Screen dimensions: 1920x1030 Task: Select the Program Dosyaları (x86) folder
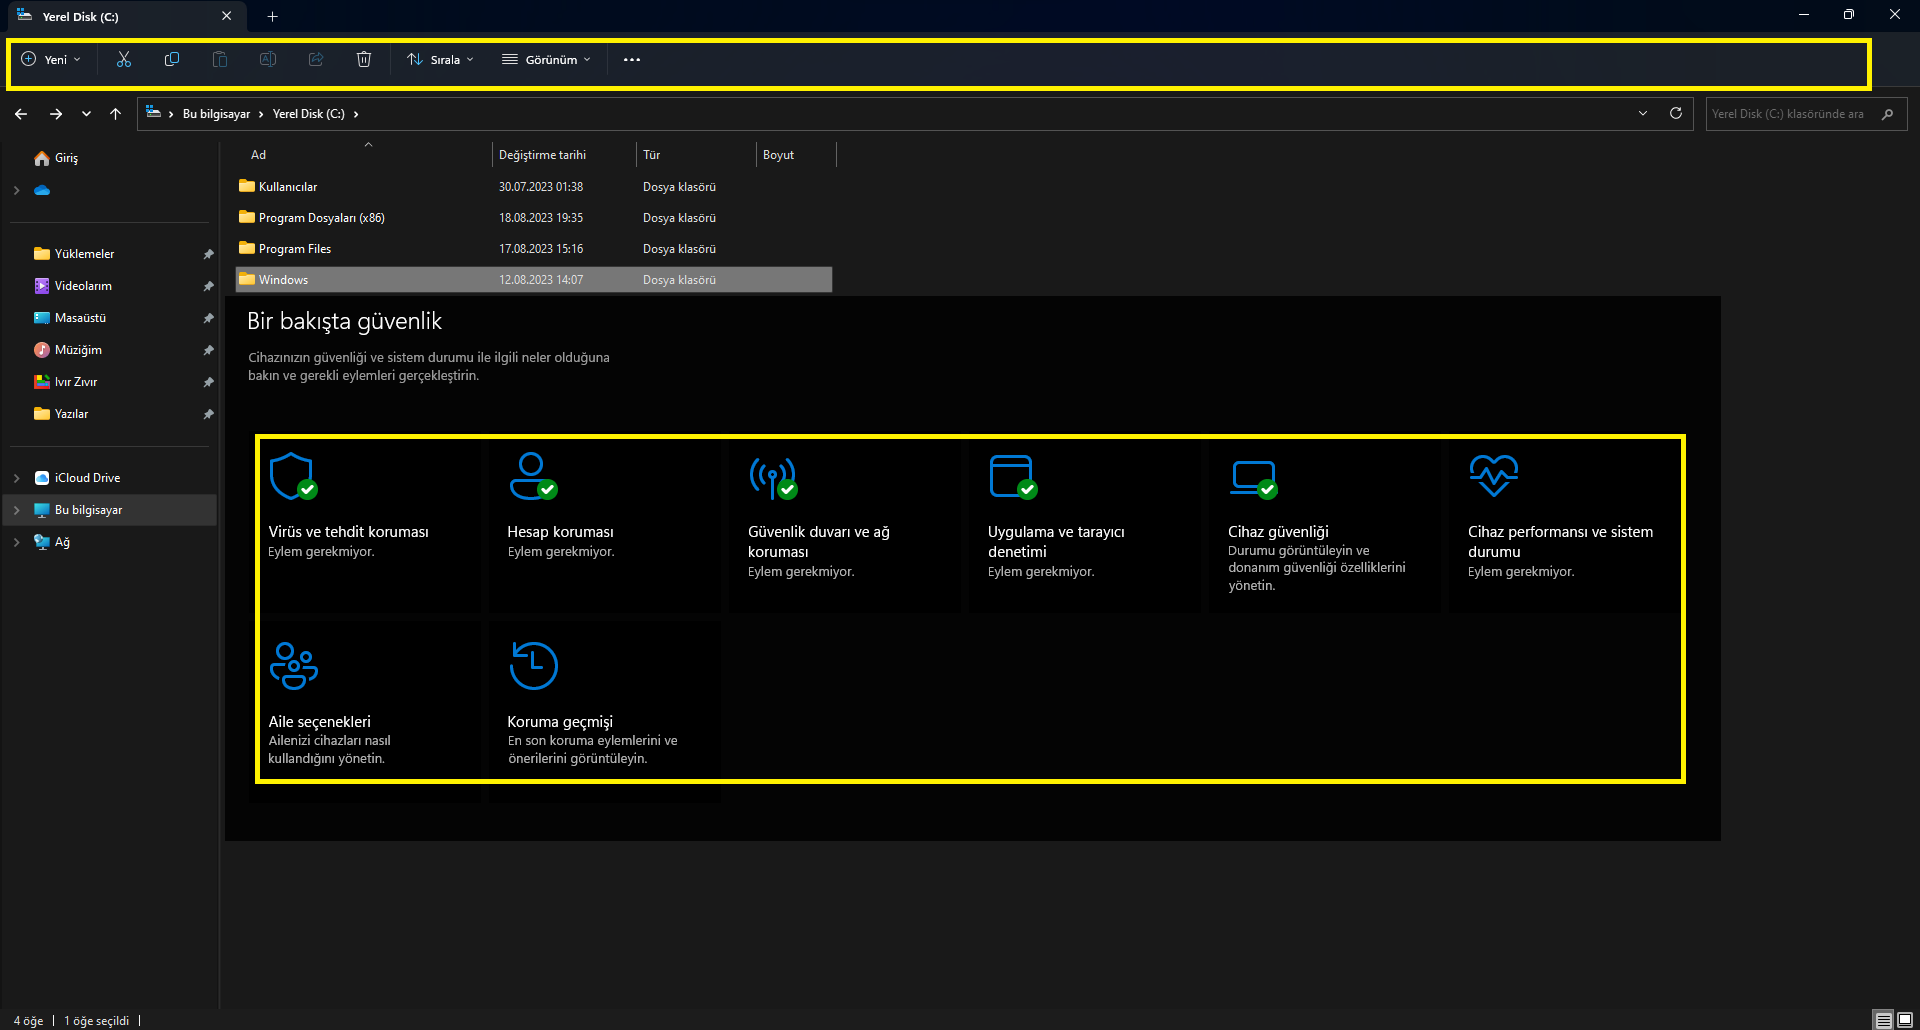click(x=534, y=218)
